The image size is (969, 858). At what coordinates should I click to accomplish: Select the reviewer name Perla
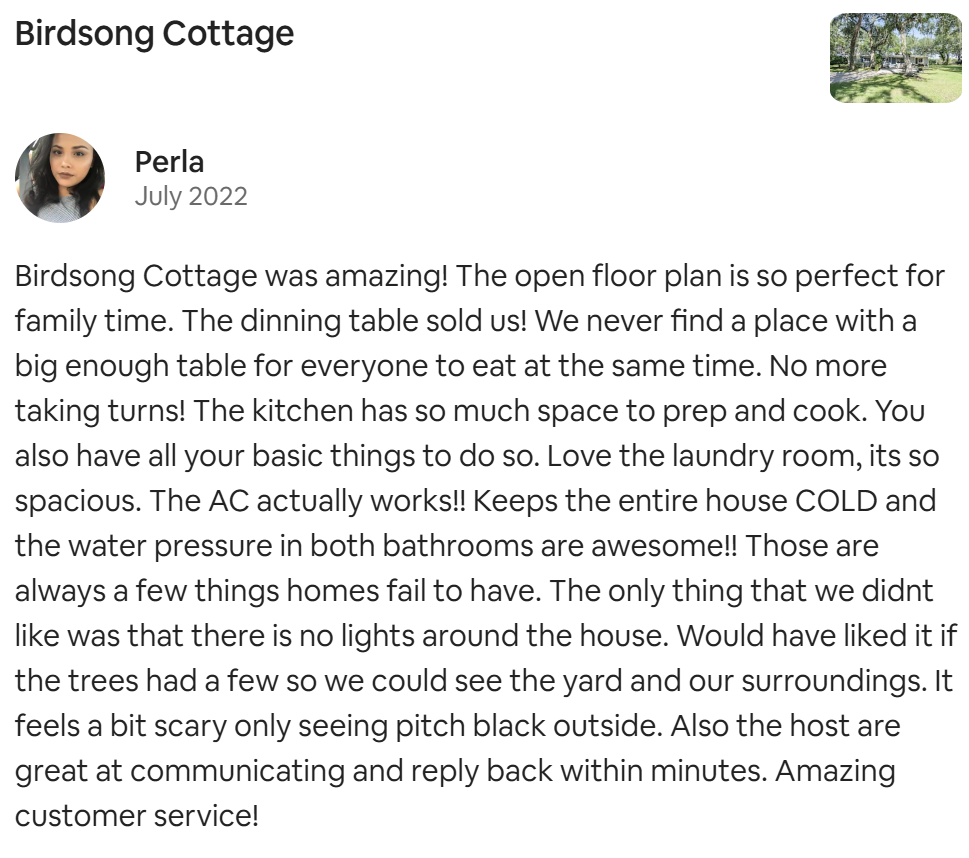click(169, 162)
